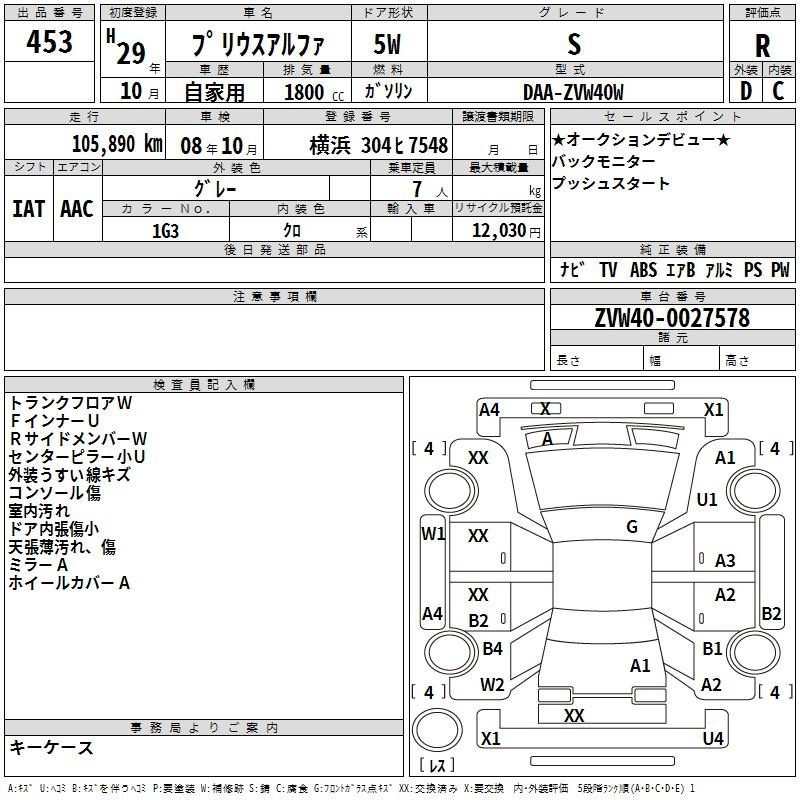Click inspector note コンソール傷
This screenshot has height=800, width=800.
tap(55, 493)
